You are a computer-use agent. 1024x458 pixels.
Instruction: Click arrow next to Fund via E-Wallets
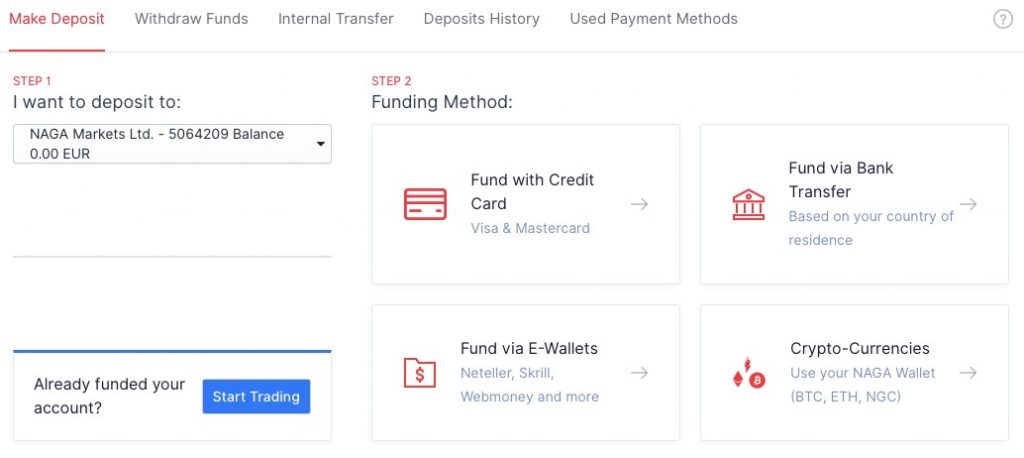point(639,373)
